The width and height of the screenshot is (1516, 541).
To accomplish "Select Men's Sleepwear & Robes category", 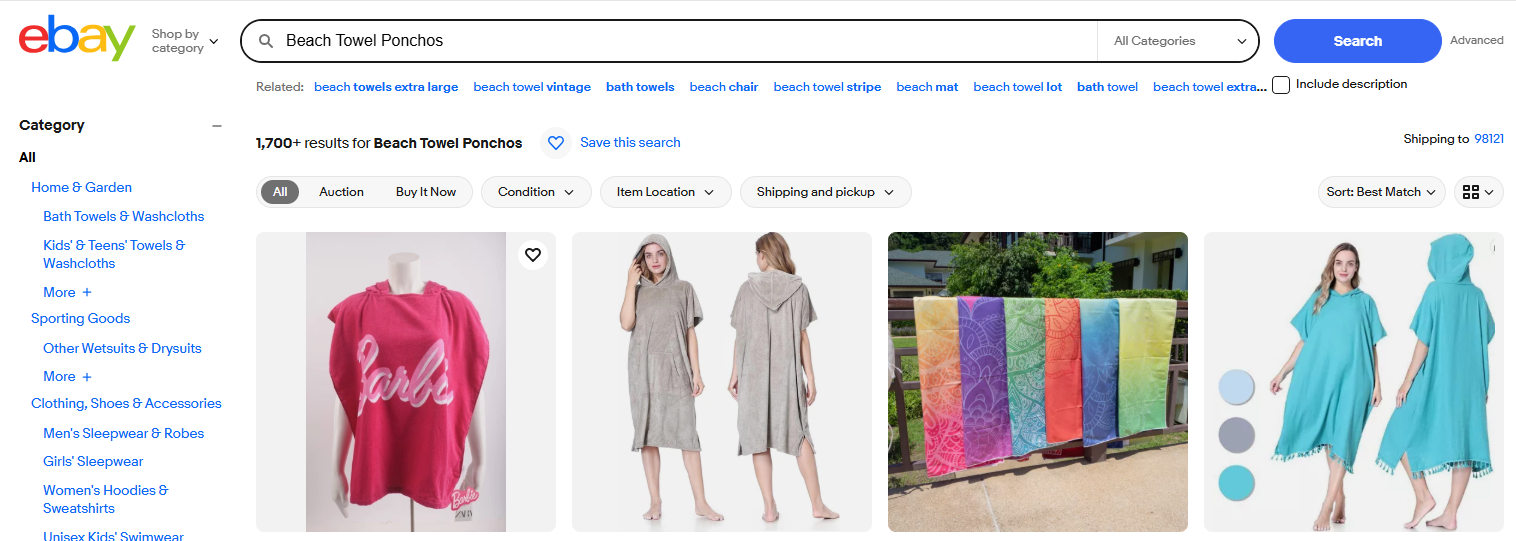I will coord(123,433).
